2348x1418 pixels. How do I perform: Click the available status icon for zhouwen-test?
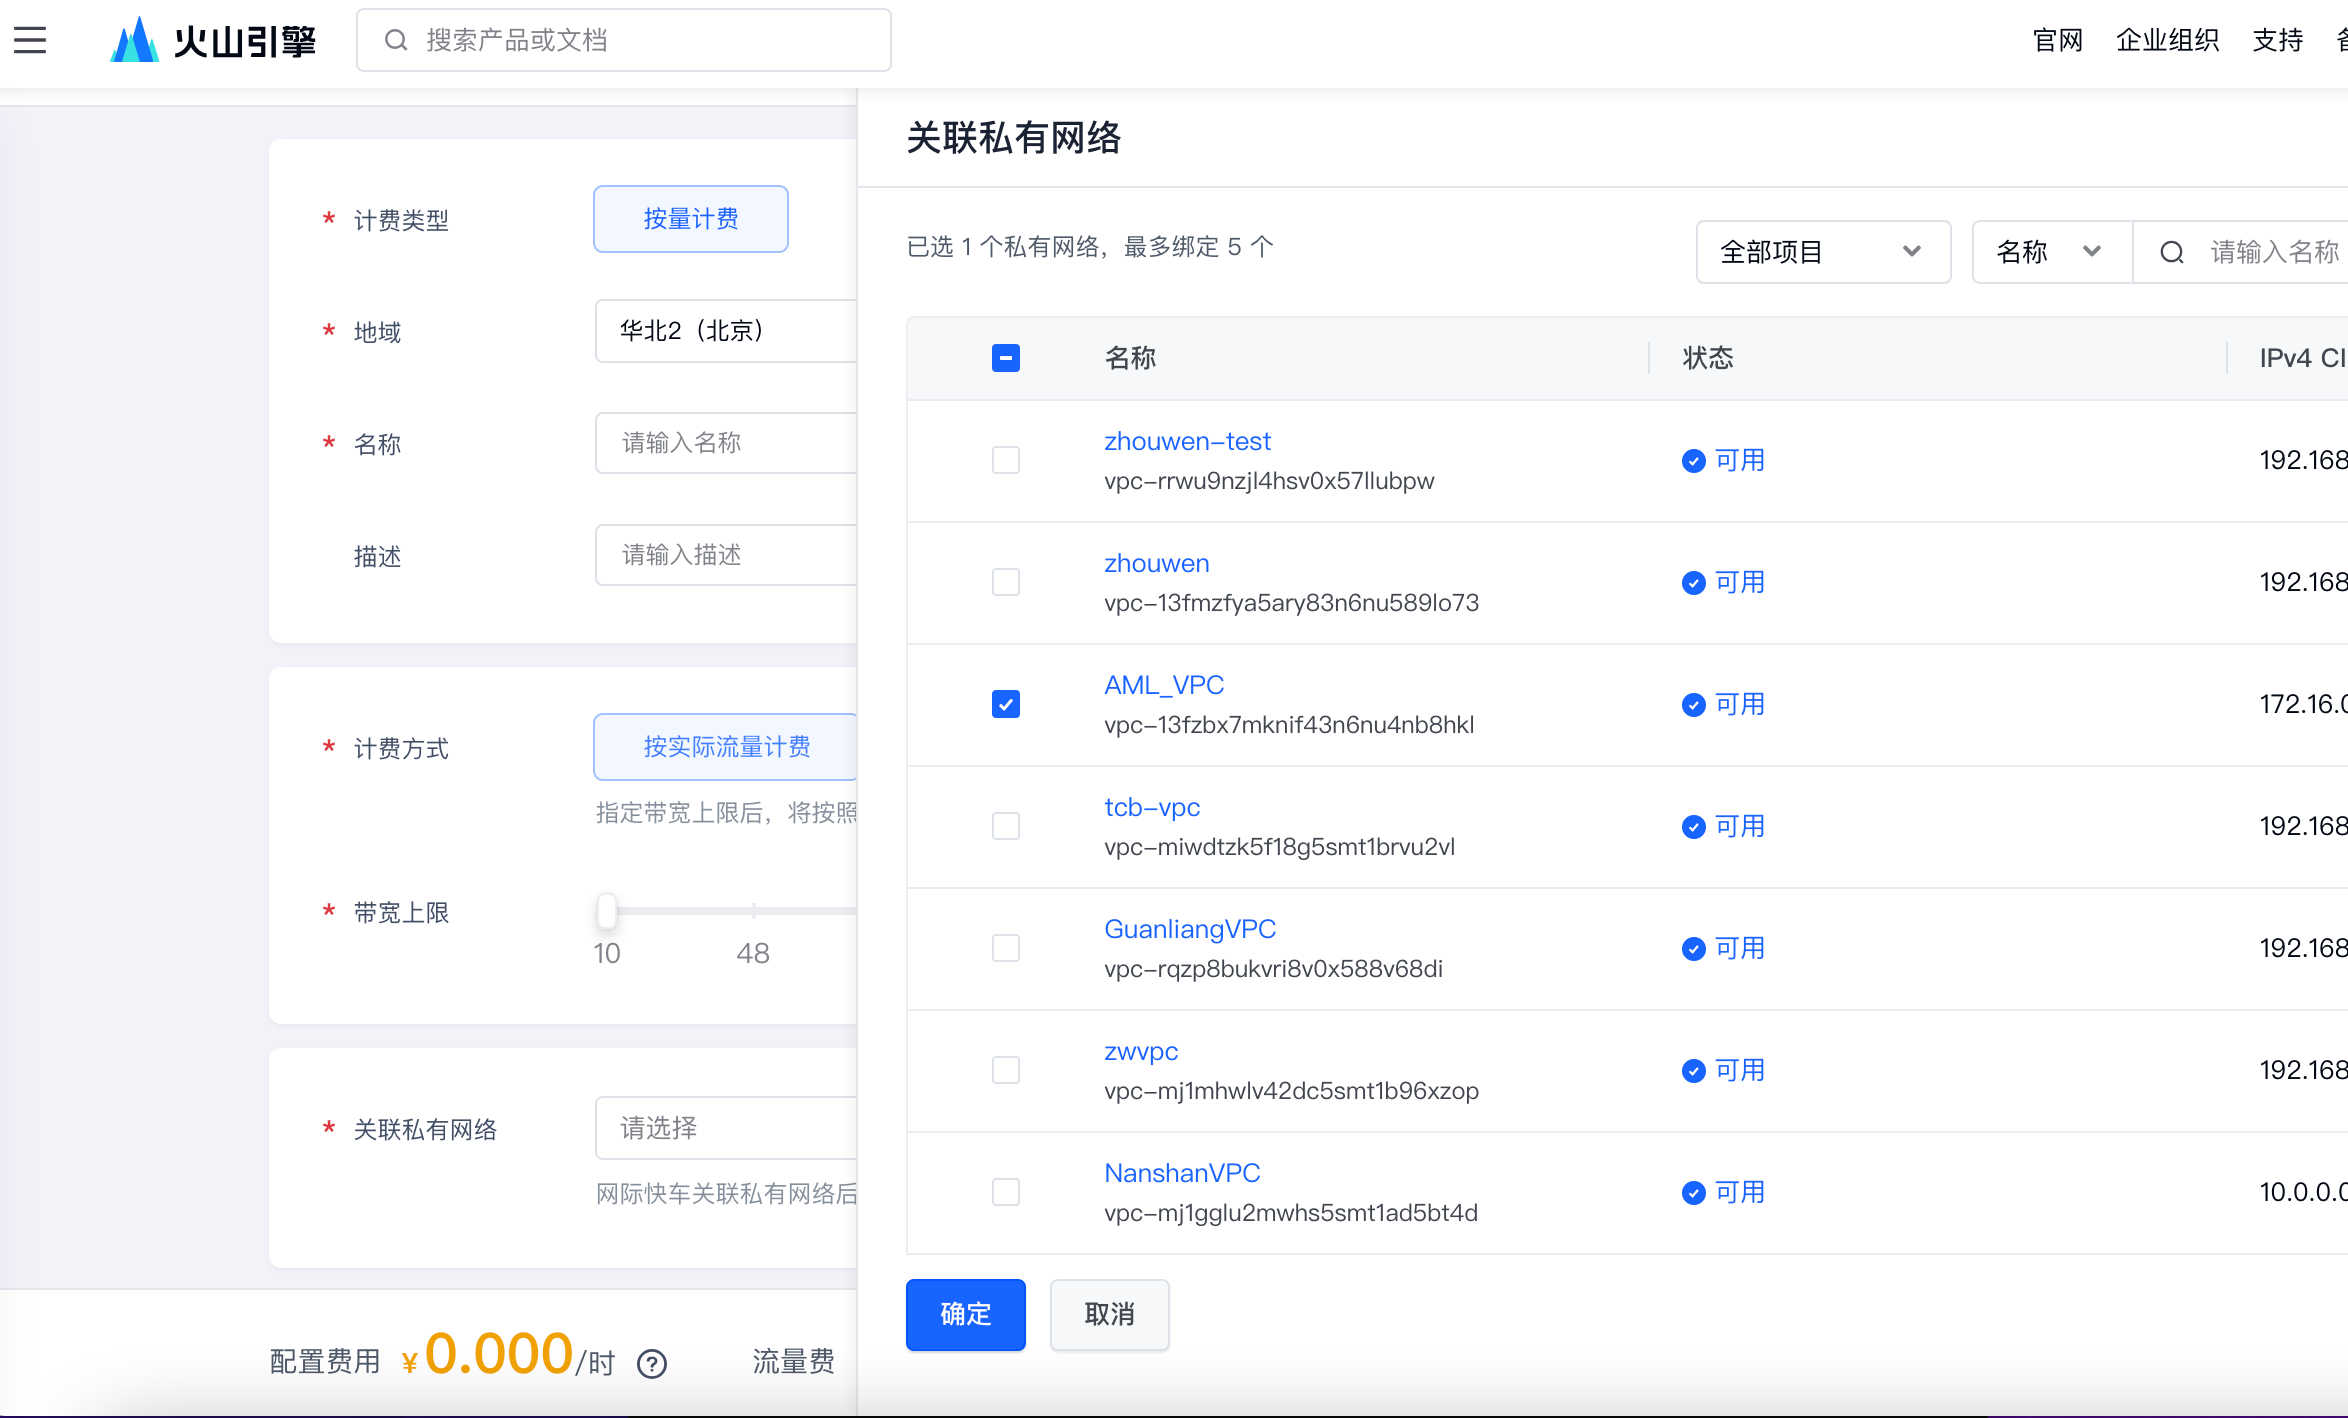pyautogui.click(x=1693, y=461)
